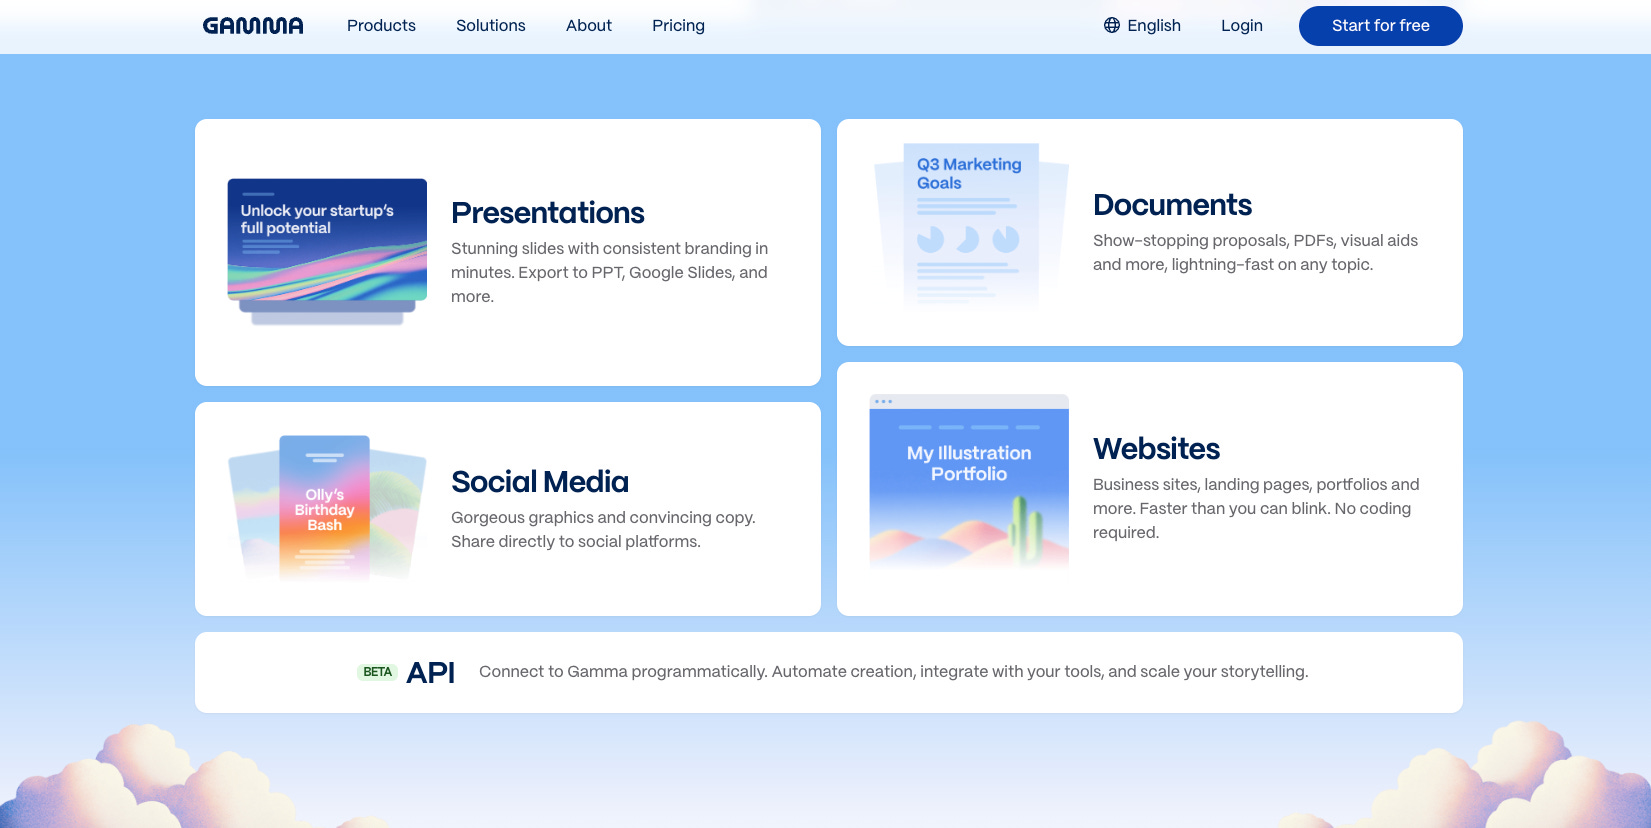This screenshot has width=1651, height=828.
Task: Click Olly's Birthday Bash thumbnail
Action: [x=327, y=508]
